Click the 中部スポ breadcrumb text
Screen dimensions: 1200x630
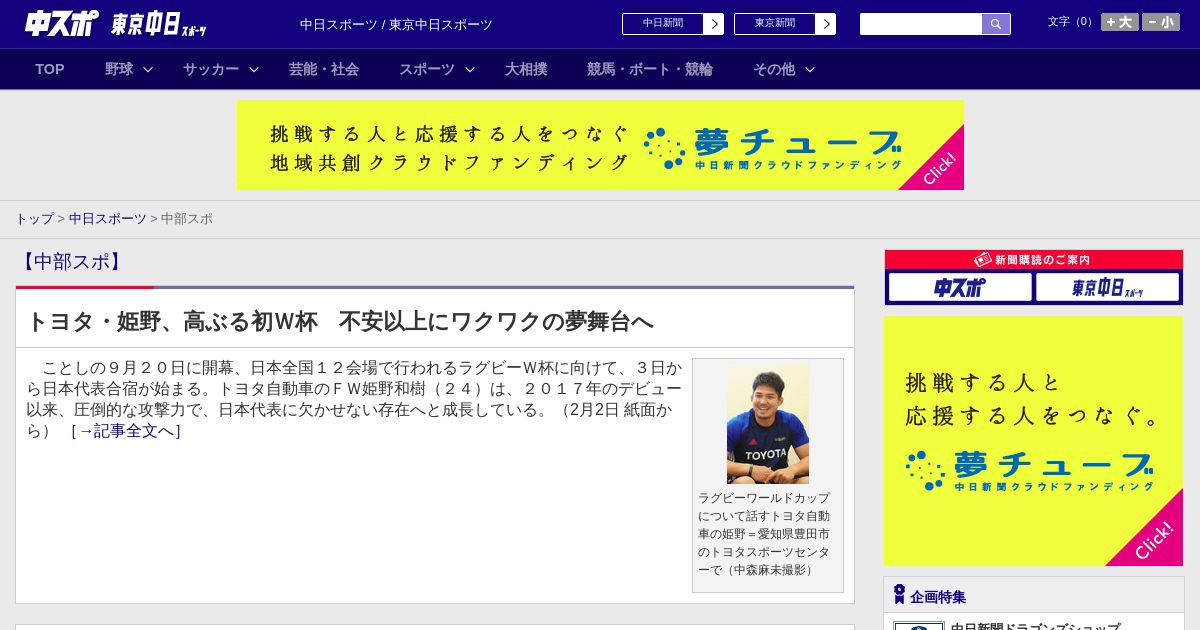(187, 219)
